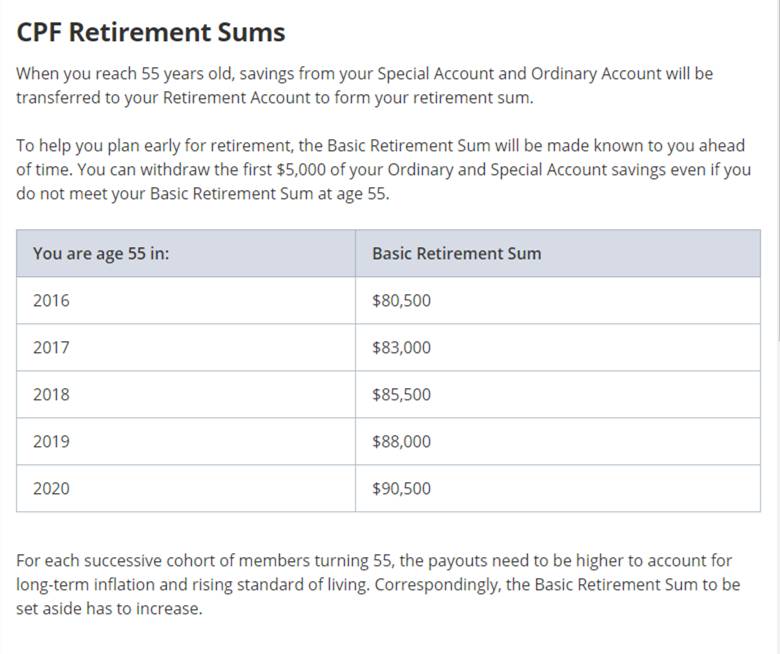Select the 2017 year cell

point(52,348)
